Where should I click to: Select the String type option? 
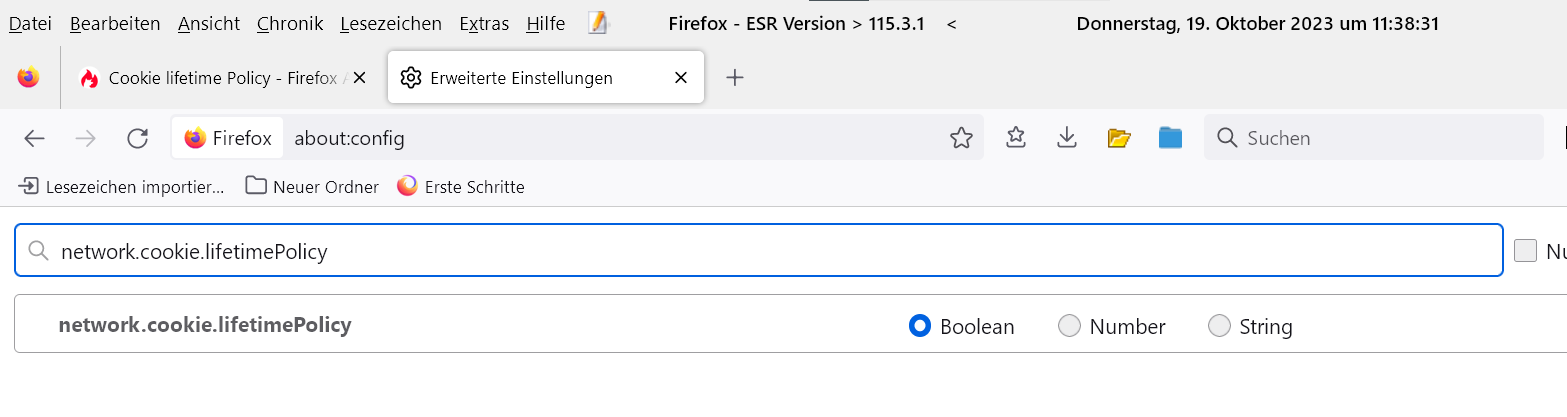(1220, 326)
